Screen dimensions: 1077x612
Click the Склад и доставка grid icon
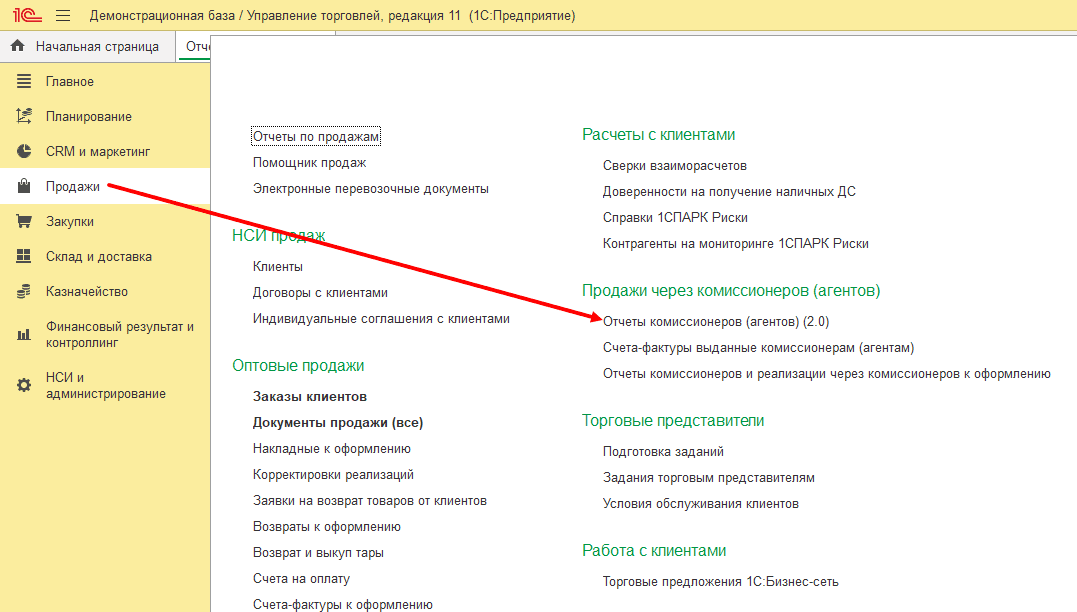(x=24, y=256)
